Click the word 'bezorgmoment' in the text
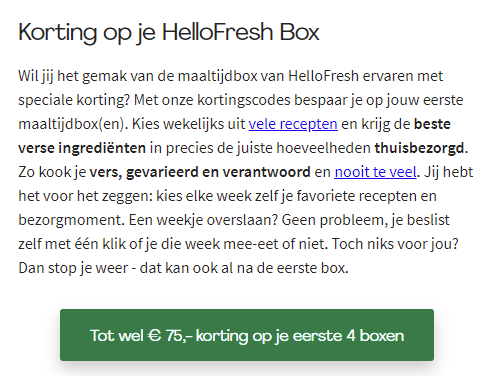The image size is (488, 376). coord(71,220)
